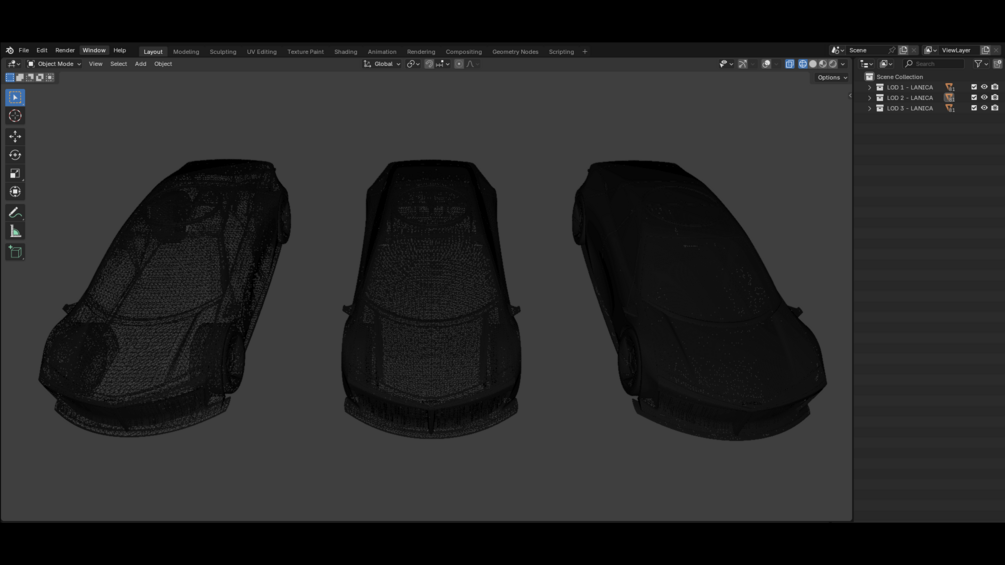Choose the intersect selection mode icon
The width and height of the screenshot is (1005, 565).
click(x=50, y=78)
